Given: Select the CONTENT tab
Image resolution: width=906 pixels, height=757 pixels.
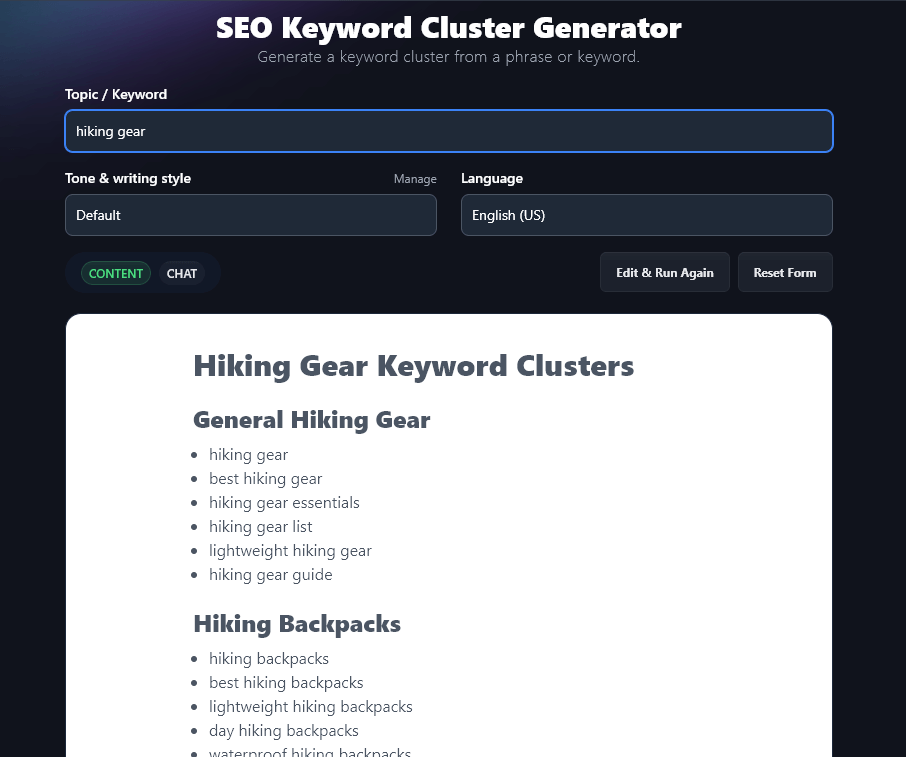Looking at the screenshot, I should [115, 273].
